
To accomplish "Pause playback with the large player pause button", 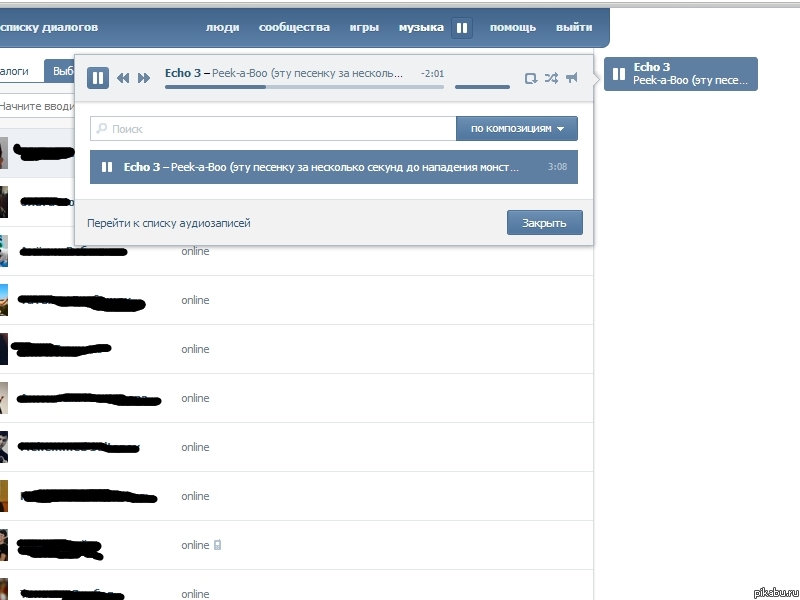I will (97, 78).
